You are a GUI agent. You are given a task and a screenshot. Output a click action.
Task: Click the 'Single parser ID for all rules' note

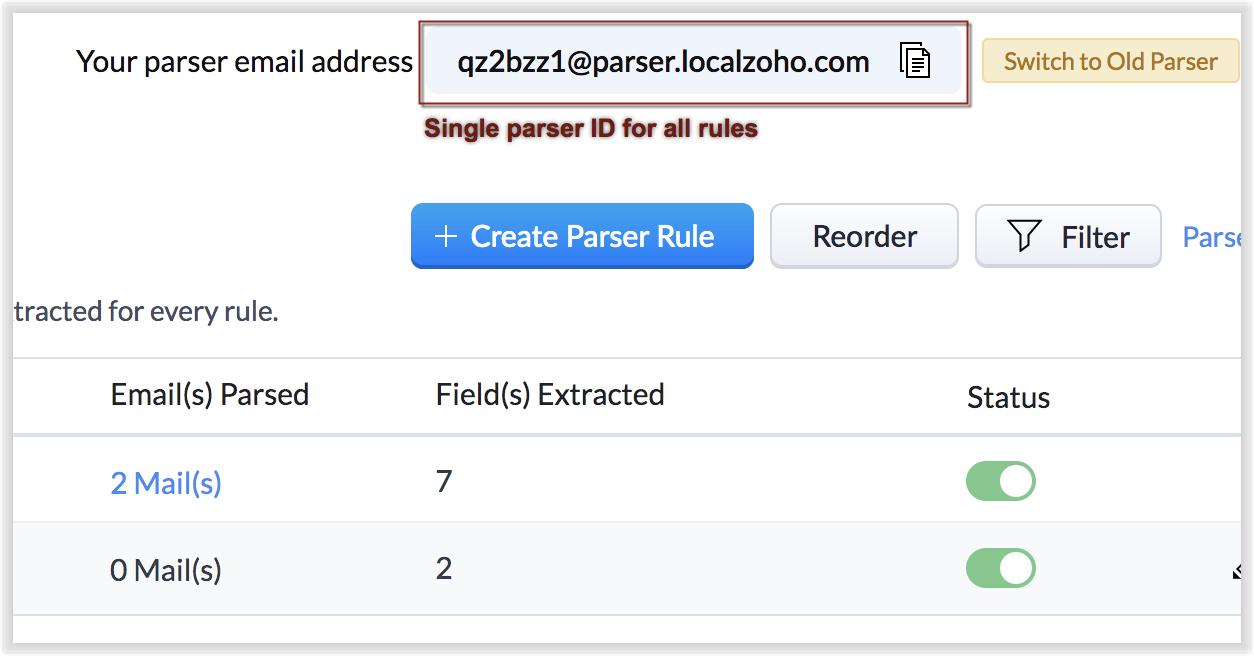[x=591, y=129]
